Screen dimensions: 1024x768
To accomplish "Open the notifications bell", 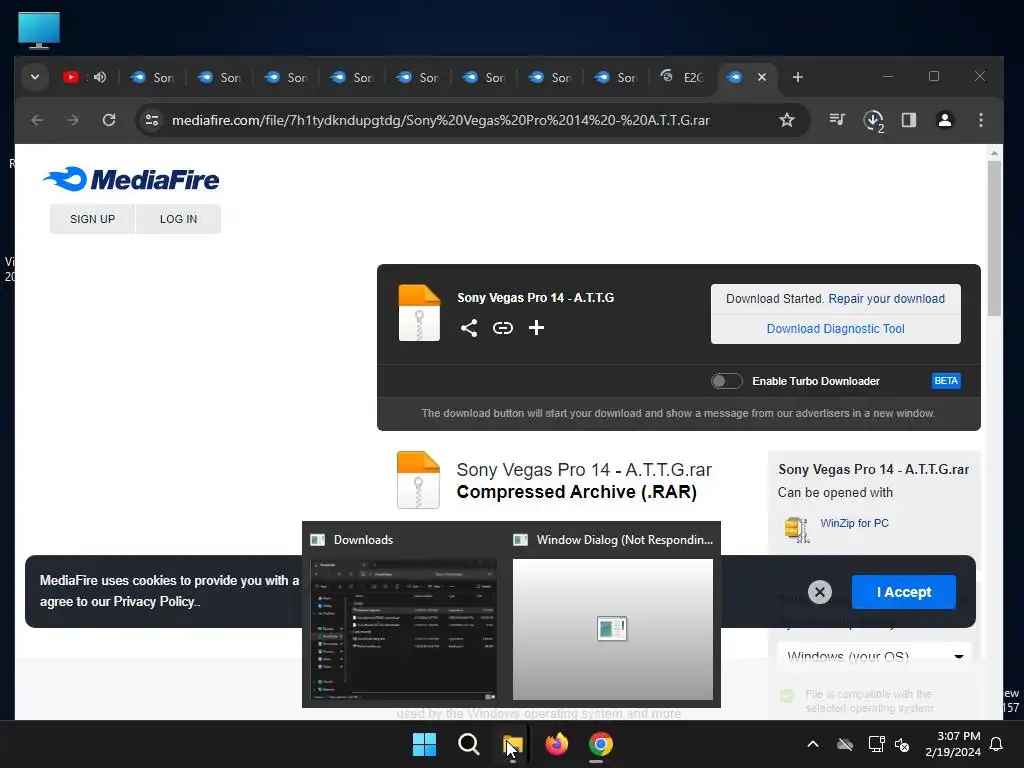I will pos(996,744).
